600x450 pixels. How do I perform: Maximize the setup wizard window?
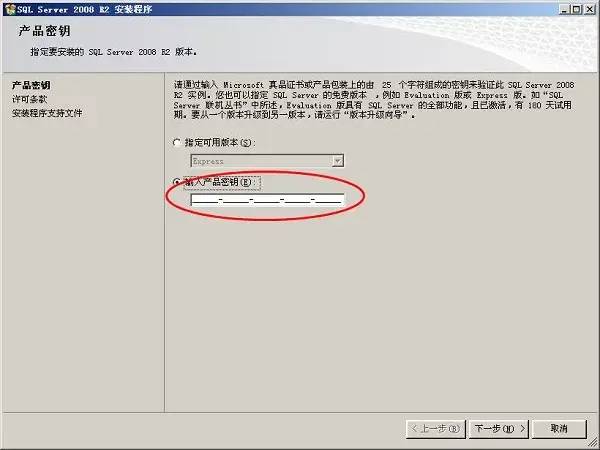pos(576,9)
